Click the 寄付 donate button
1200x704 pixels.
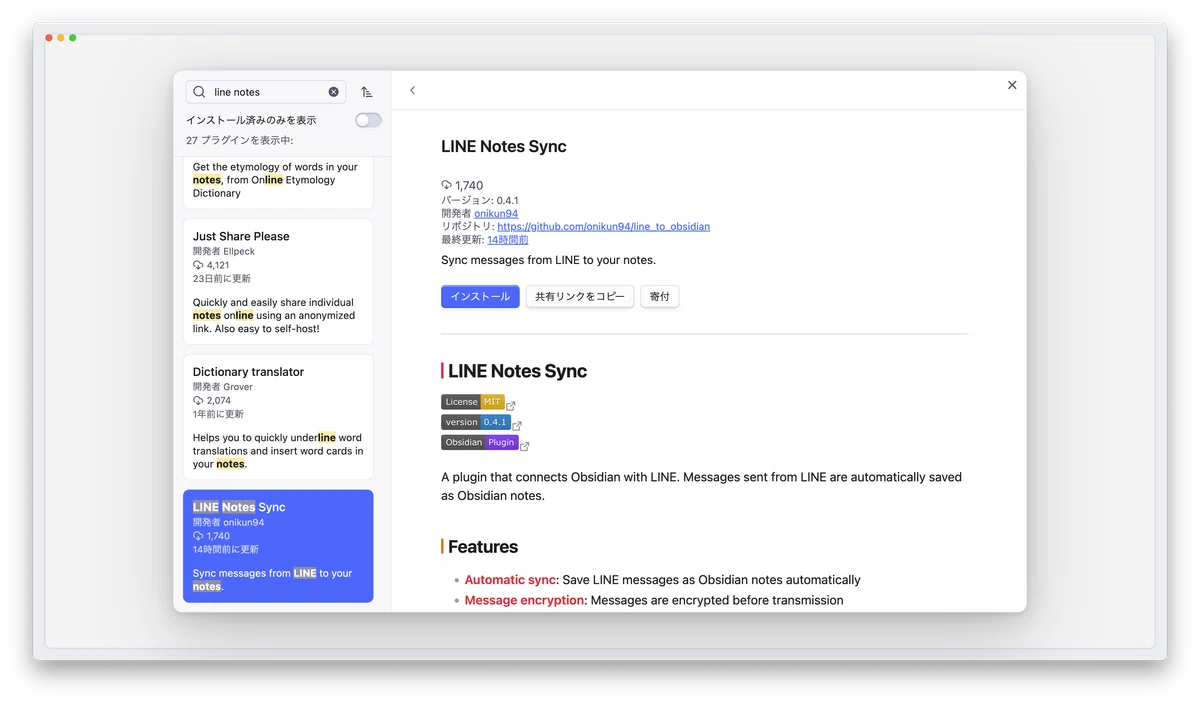660,296
